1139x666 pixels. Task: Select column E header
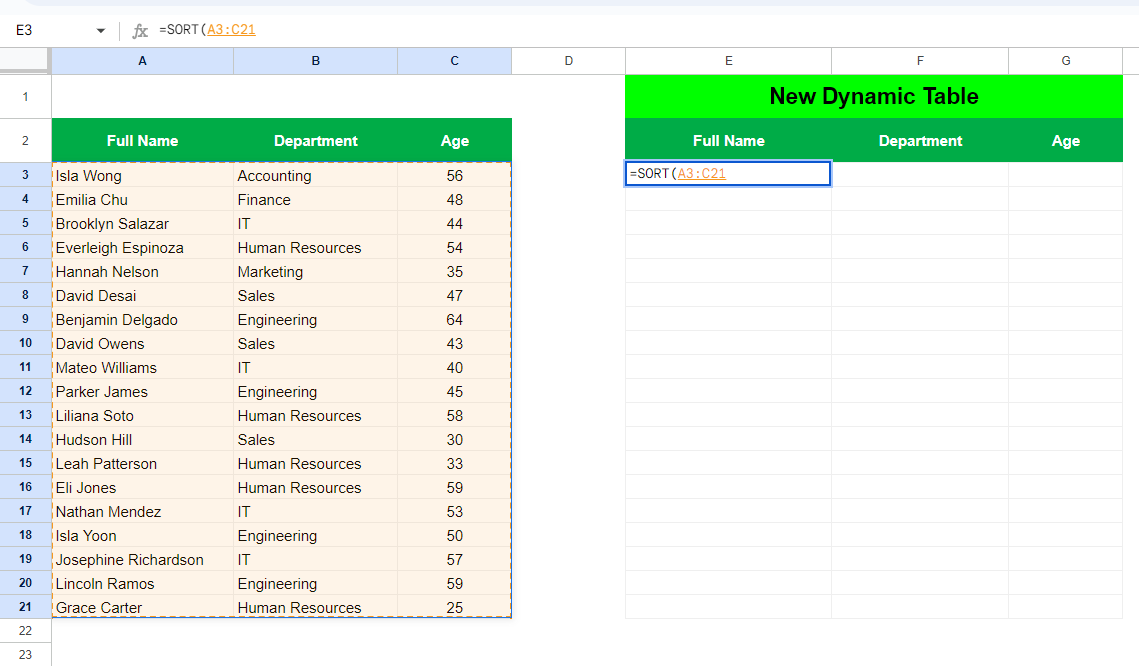pyautogui.click(x=729, y=61)
